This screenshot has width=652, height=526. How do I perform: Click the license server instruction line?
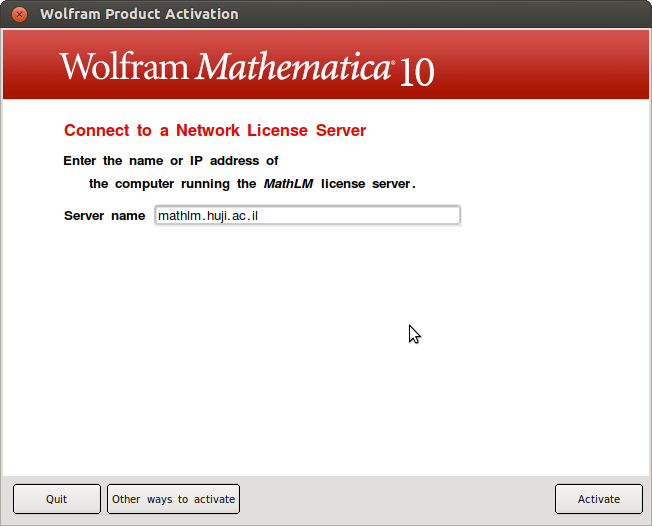point(251,184)
